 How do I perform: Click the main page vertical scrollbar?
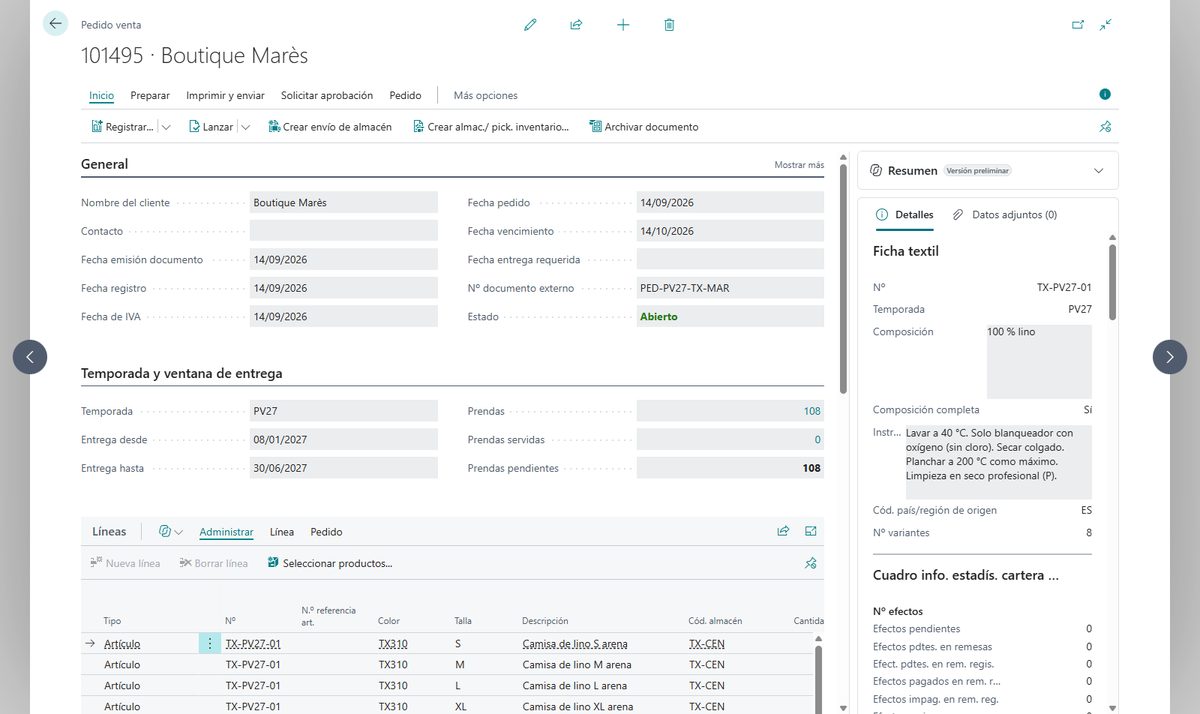pyautogui.click(x=844, y=278)
